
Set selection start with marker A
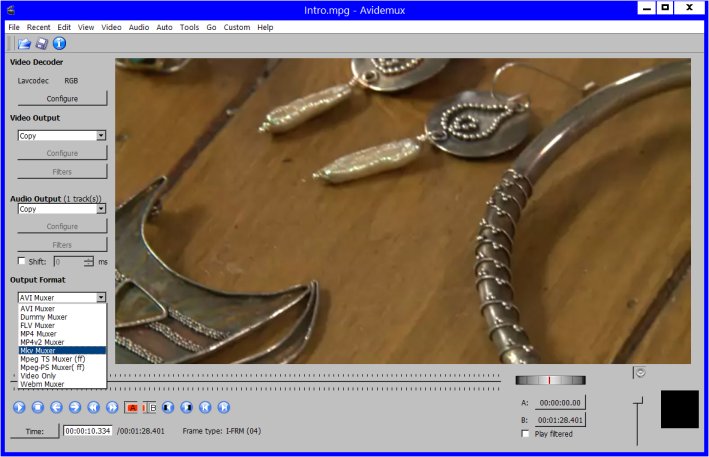tap(132, 408)
